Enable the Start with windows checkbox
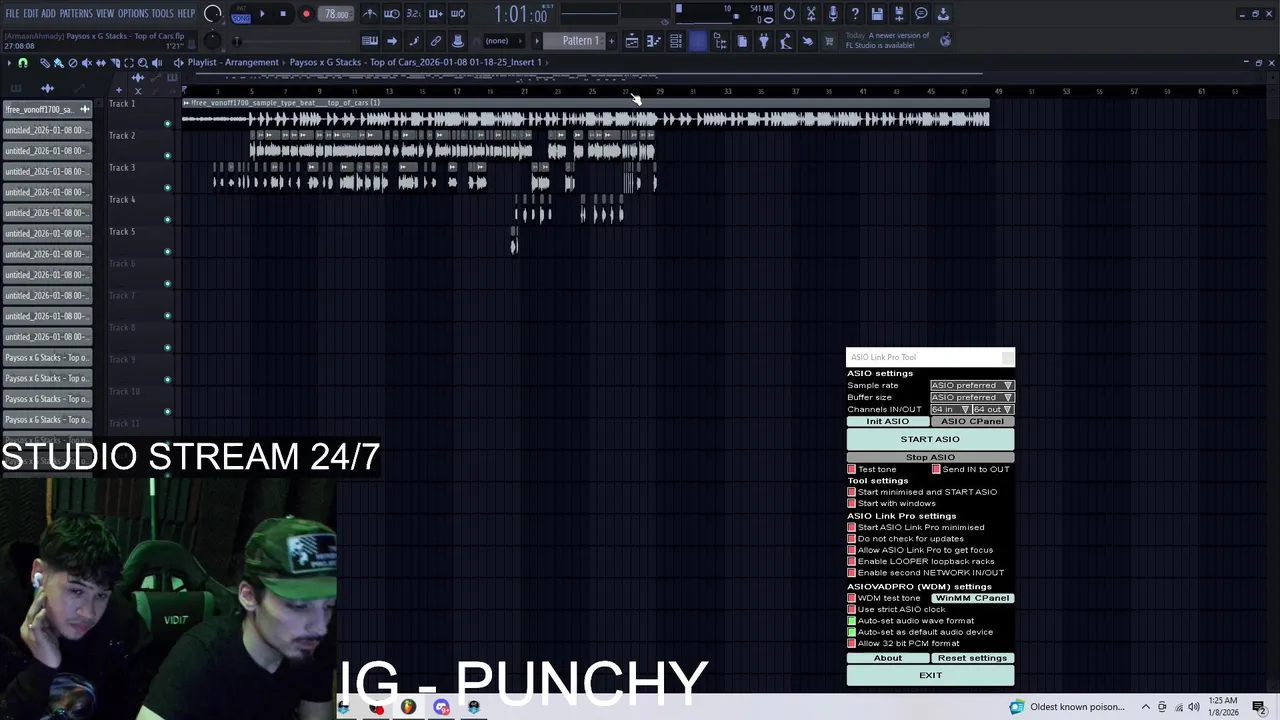Screen dimensions: 1280x720 [x=852, y=503]
